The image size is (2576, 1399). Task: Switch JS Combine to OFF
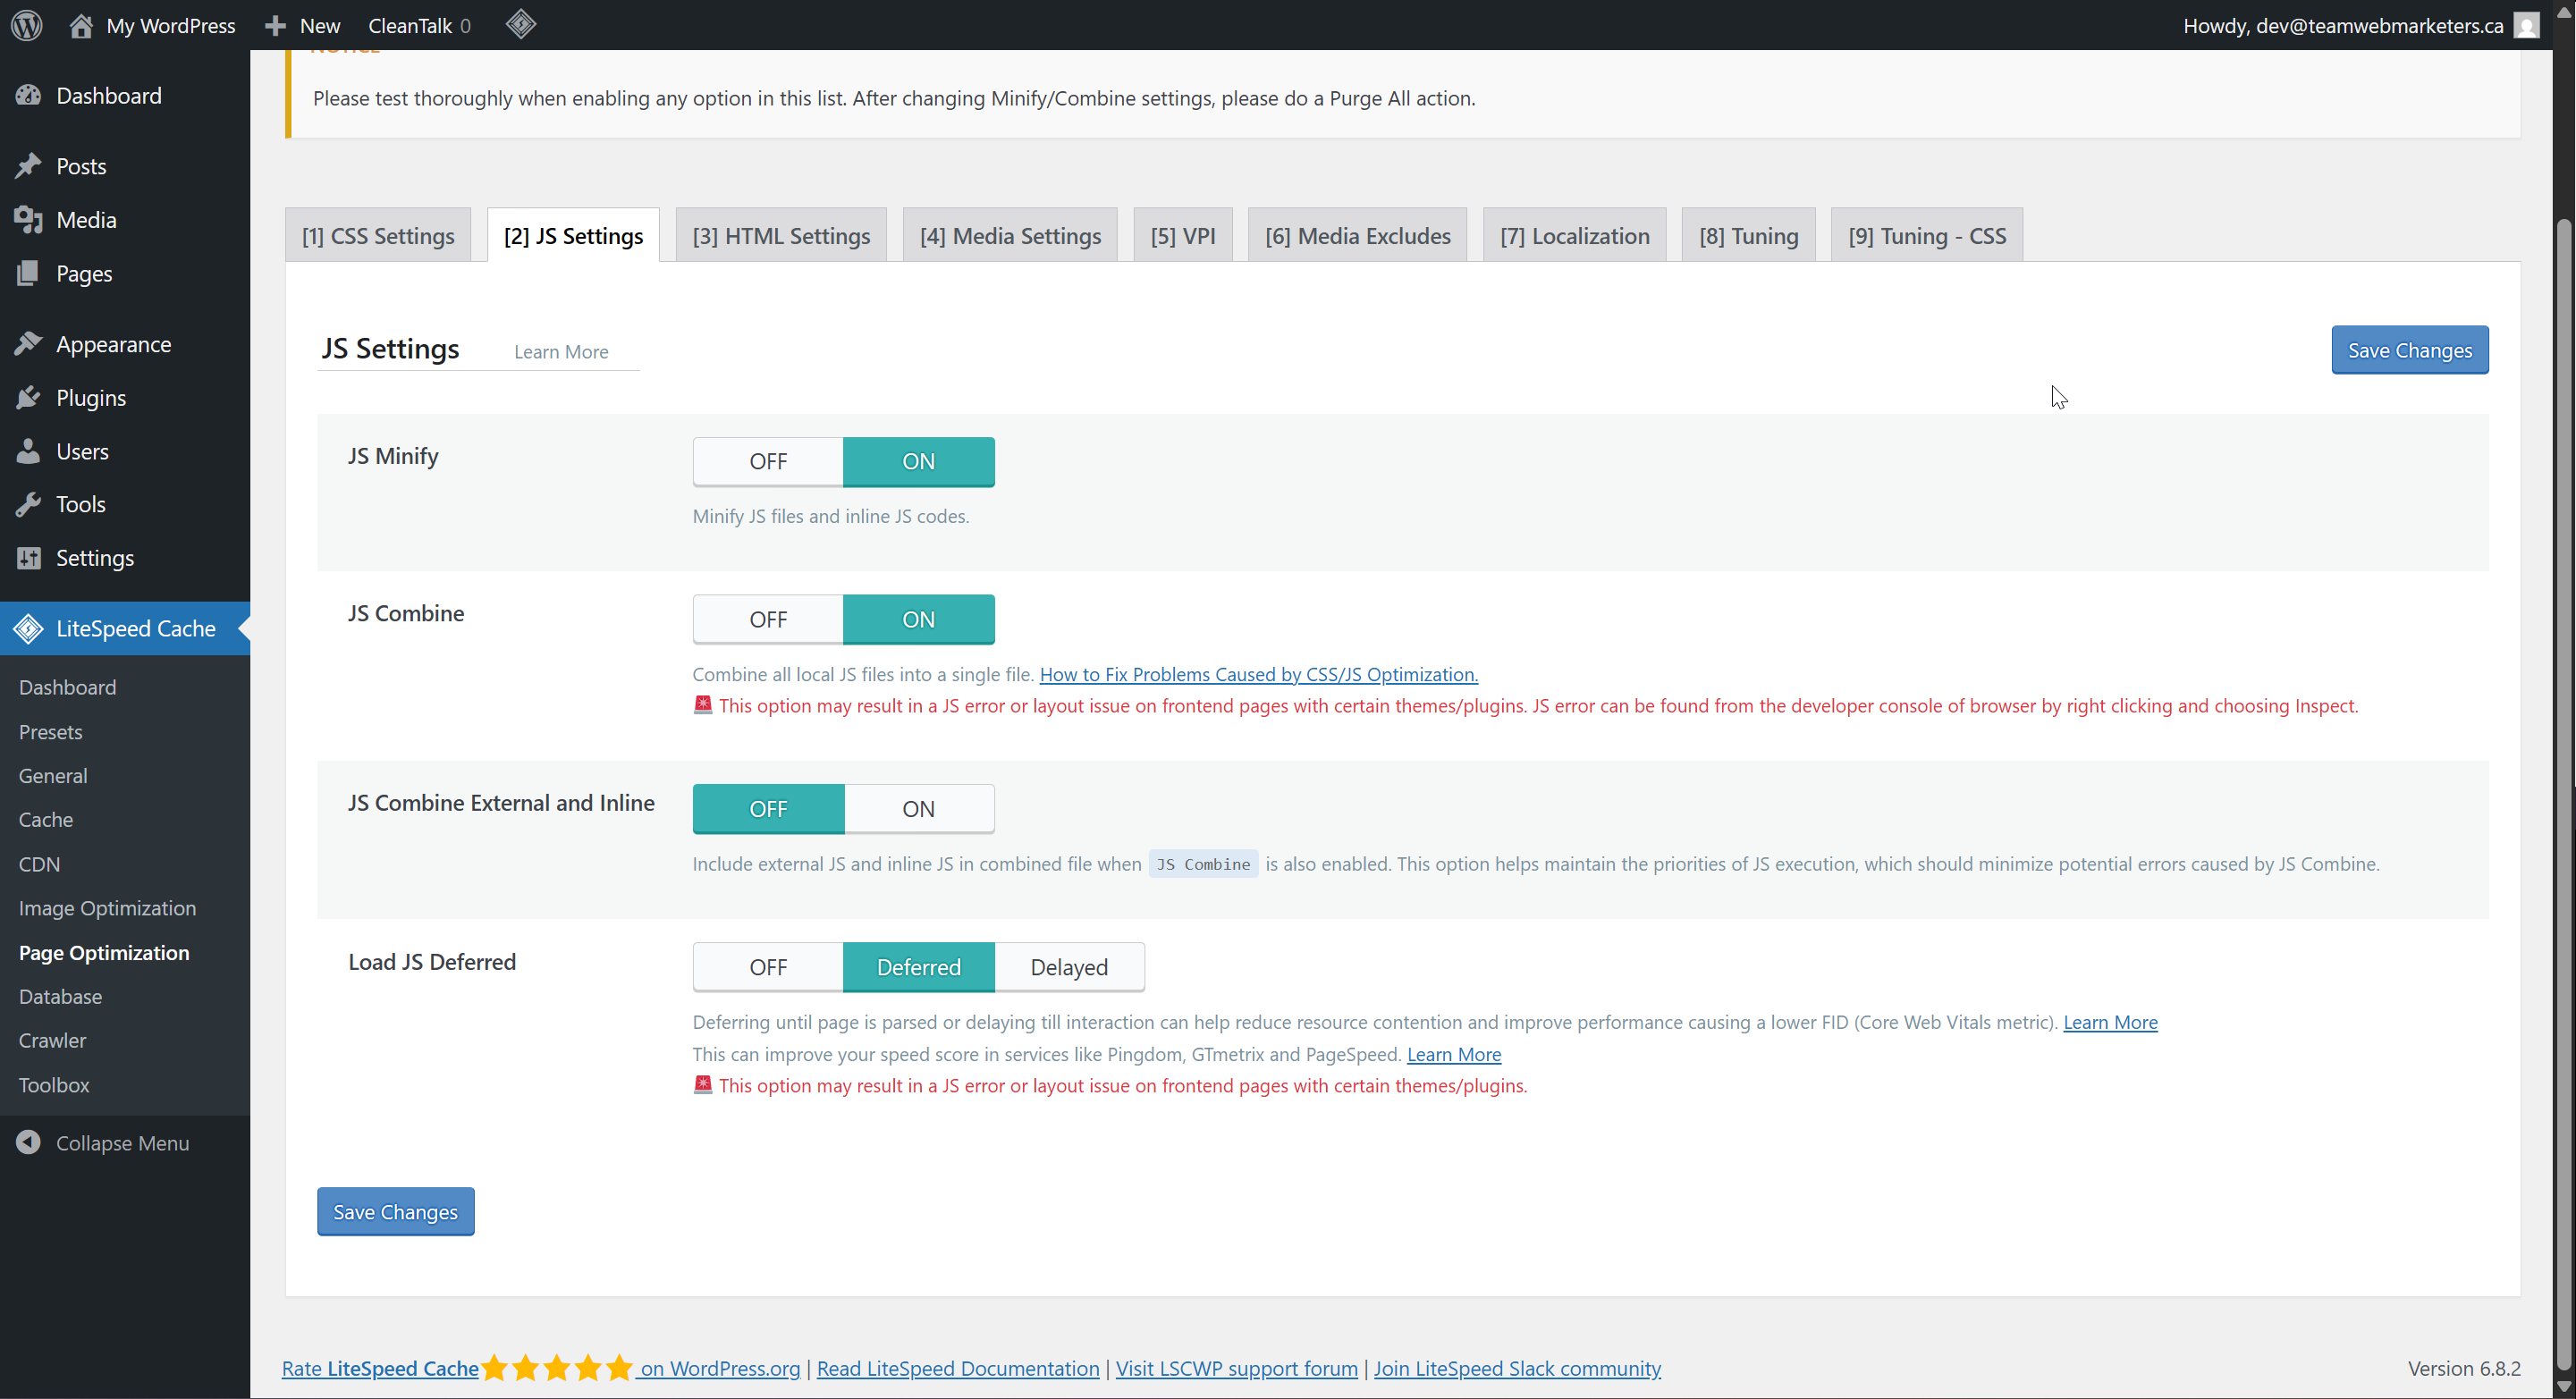pyautogui.click(x=767, y=619)
